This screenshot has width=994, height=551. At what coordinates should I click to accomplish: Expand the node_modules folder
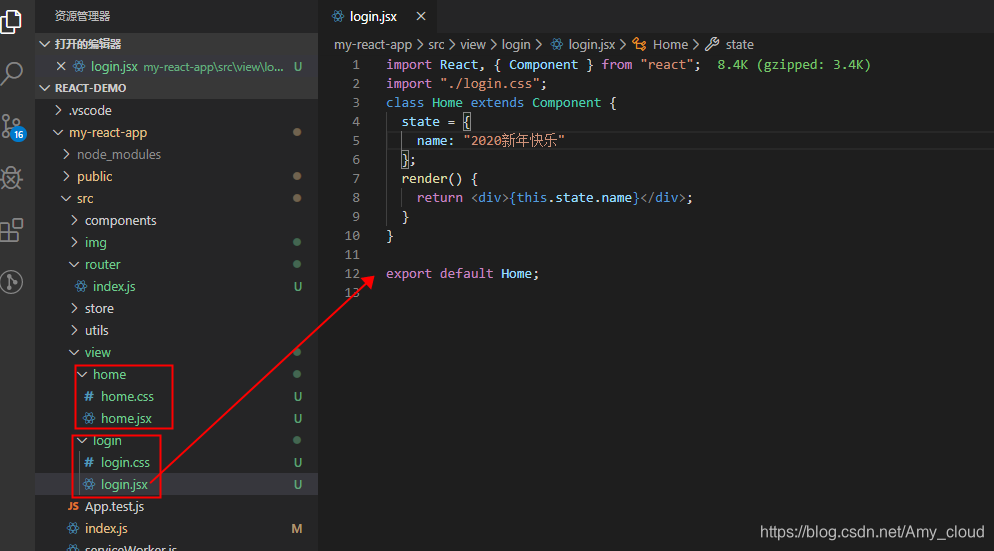[x=67, y=154]
